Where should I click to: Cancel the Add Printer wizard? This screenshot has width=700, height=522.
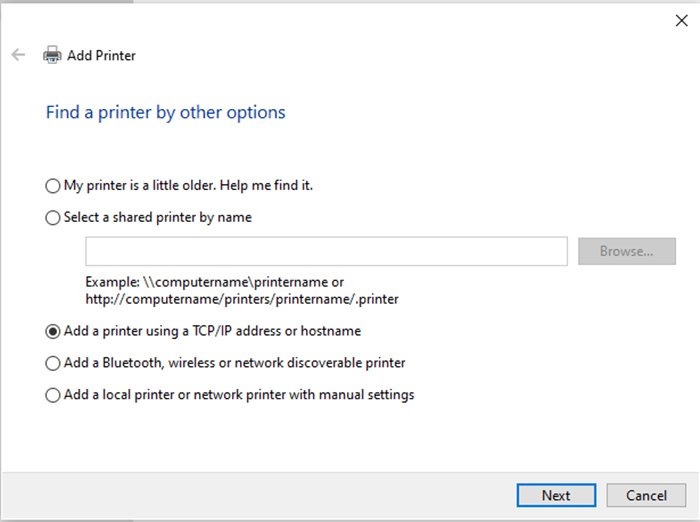point(646,495)
